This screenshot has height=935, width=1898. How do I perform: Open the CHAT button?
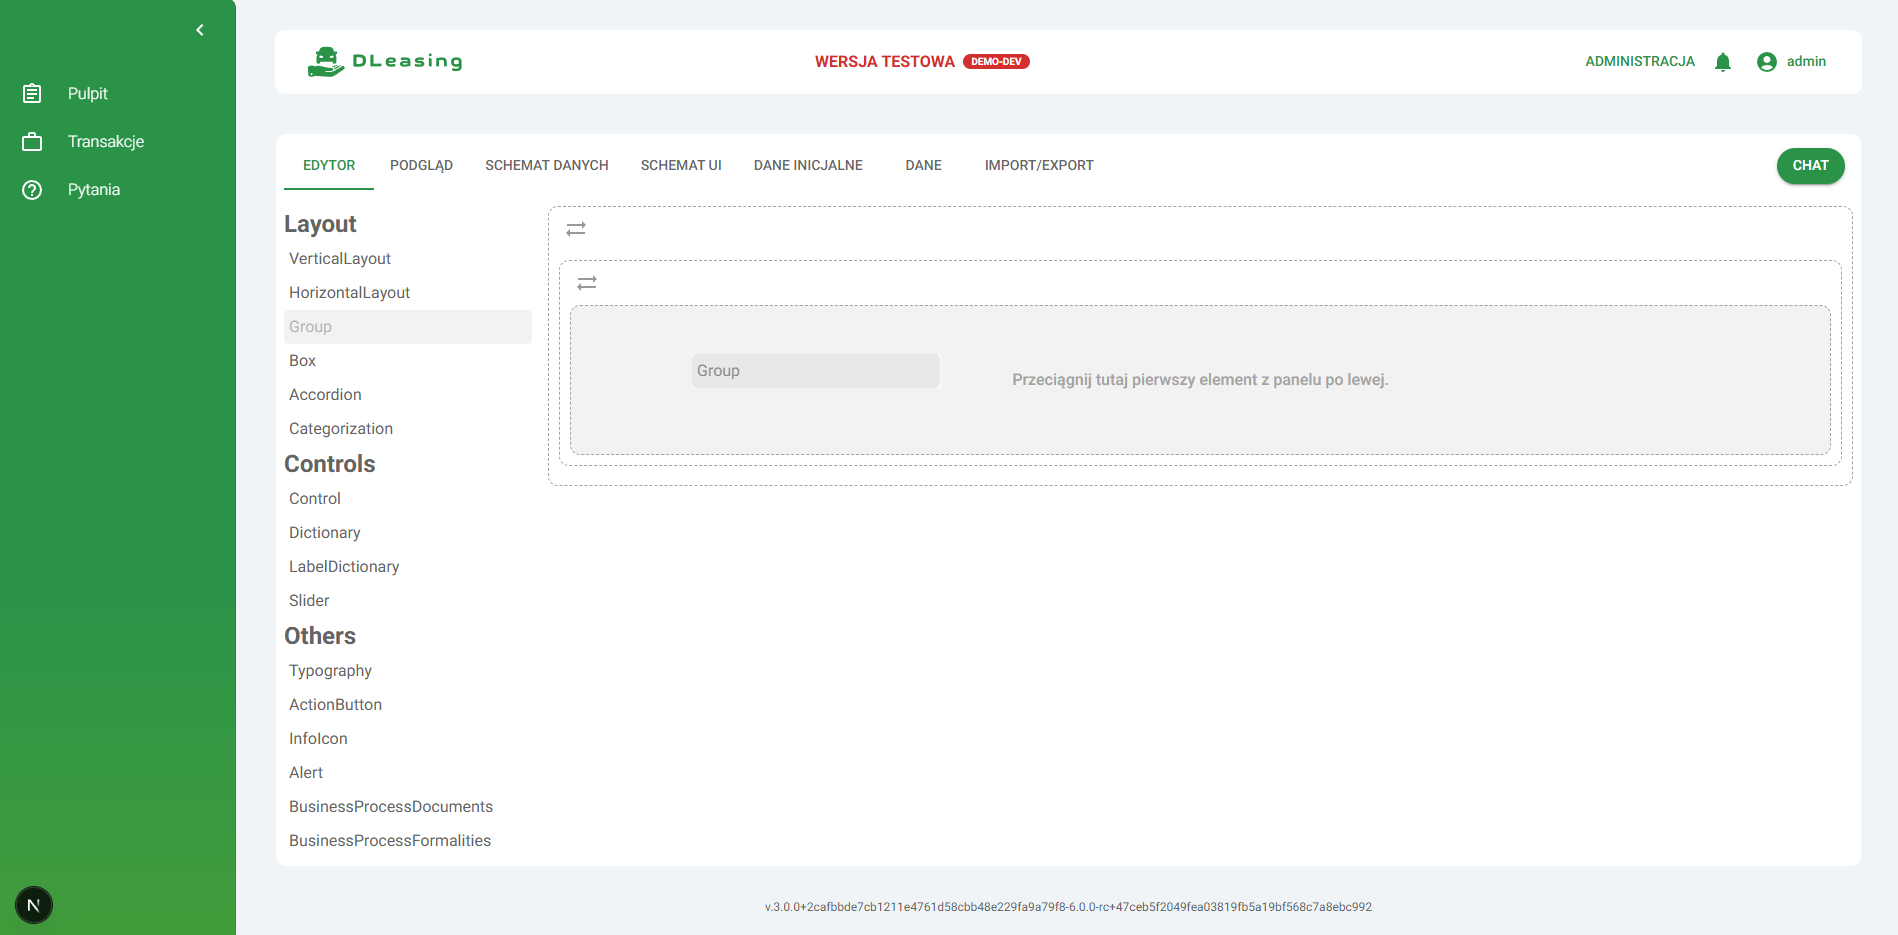(x=1809, y=165)
